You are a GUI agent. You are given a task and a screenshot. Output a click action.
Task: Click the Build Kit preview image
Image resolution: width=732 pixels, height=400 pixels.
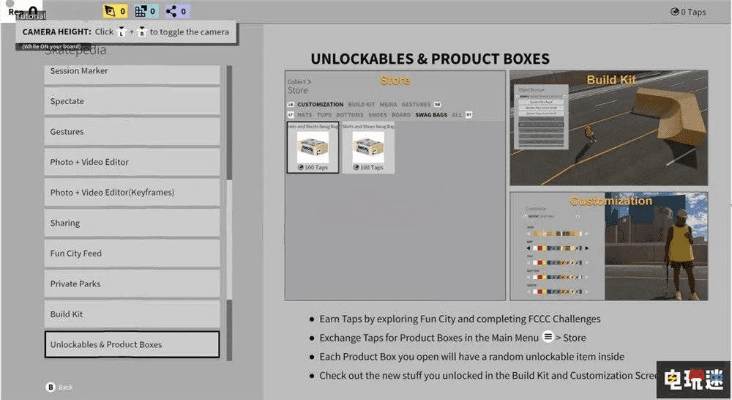click(609, 128)
